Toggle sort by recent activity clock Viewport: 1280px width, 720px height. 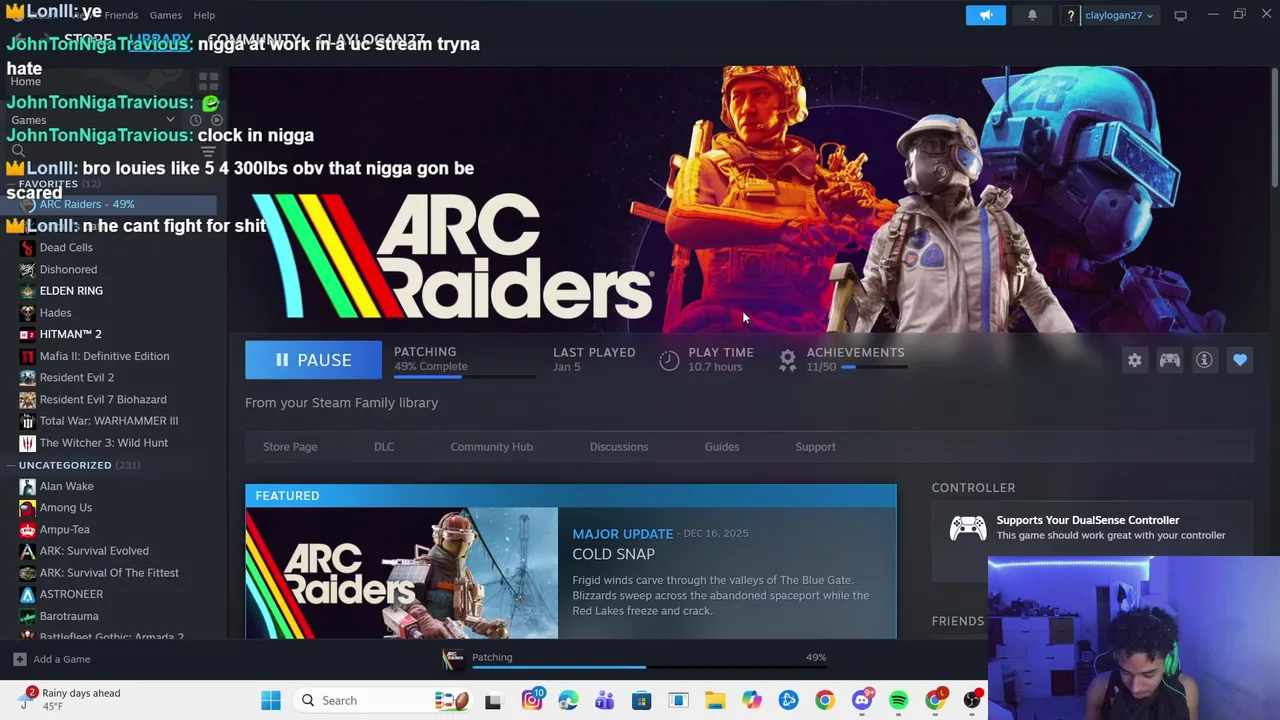[x=196, y=120]
